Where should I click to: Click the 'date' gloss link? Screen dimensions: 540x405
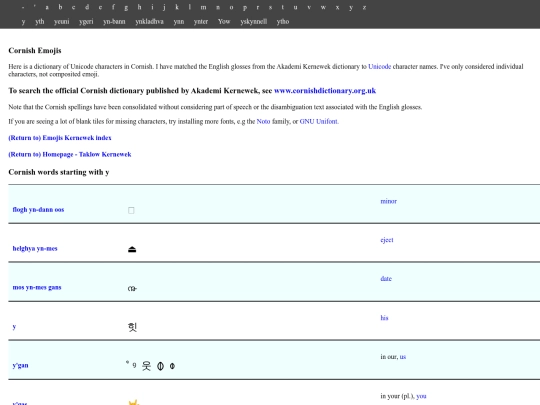coord(386,279)
